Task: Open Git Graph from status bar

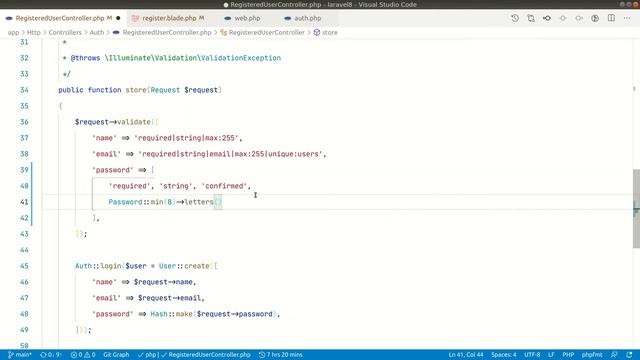Action: [x=116, y=355]
